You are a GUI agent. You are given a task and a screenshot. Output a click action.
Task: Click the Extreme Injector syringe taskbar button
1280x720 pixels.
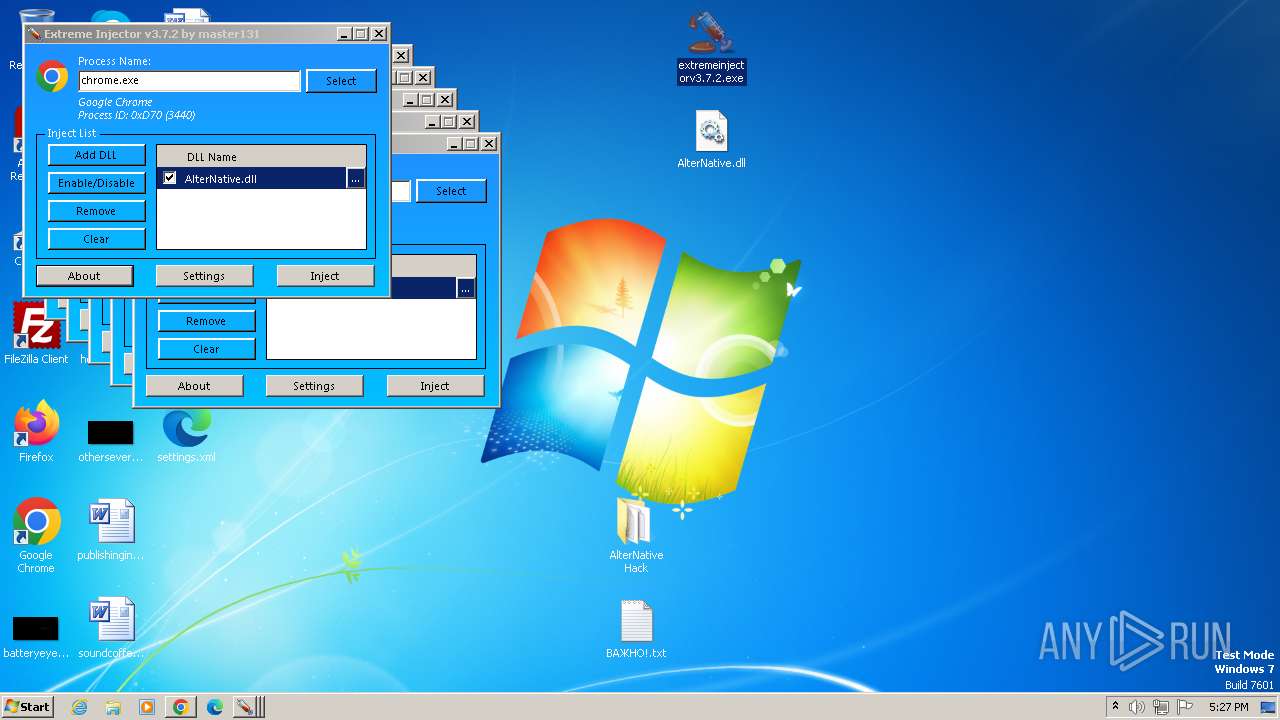[248, 707]
